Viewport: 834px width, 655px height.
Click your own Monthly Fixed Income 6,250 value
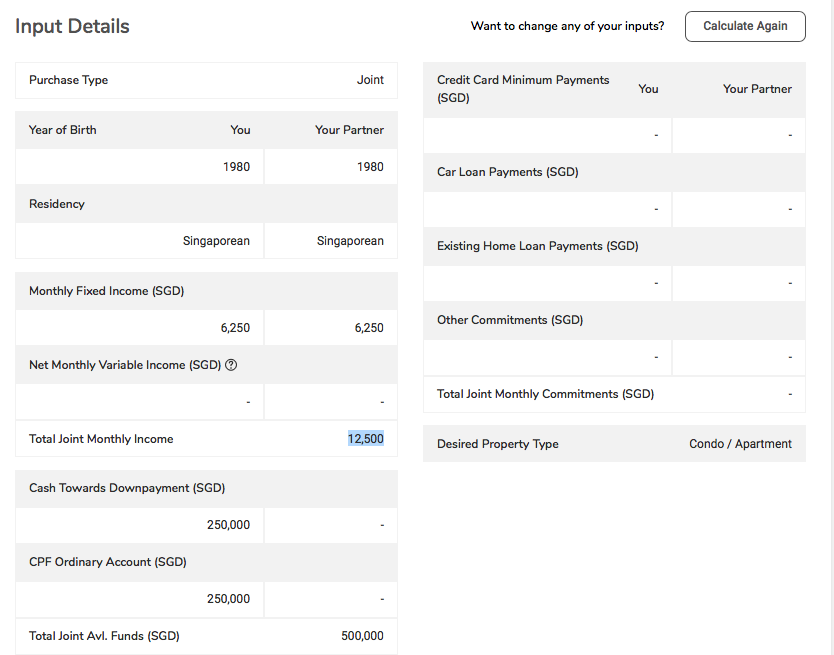click(x=235, y=328)
